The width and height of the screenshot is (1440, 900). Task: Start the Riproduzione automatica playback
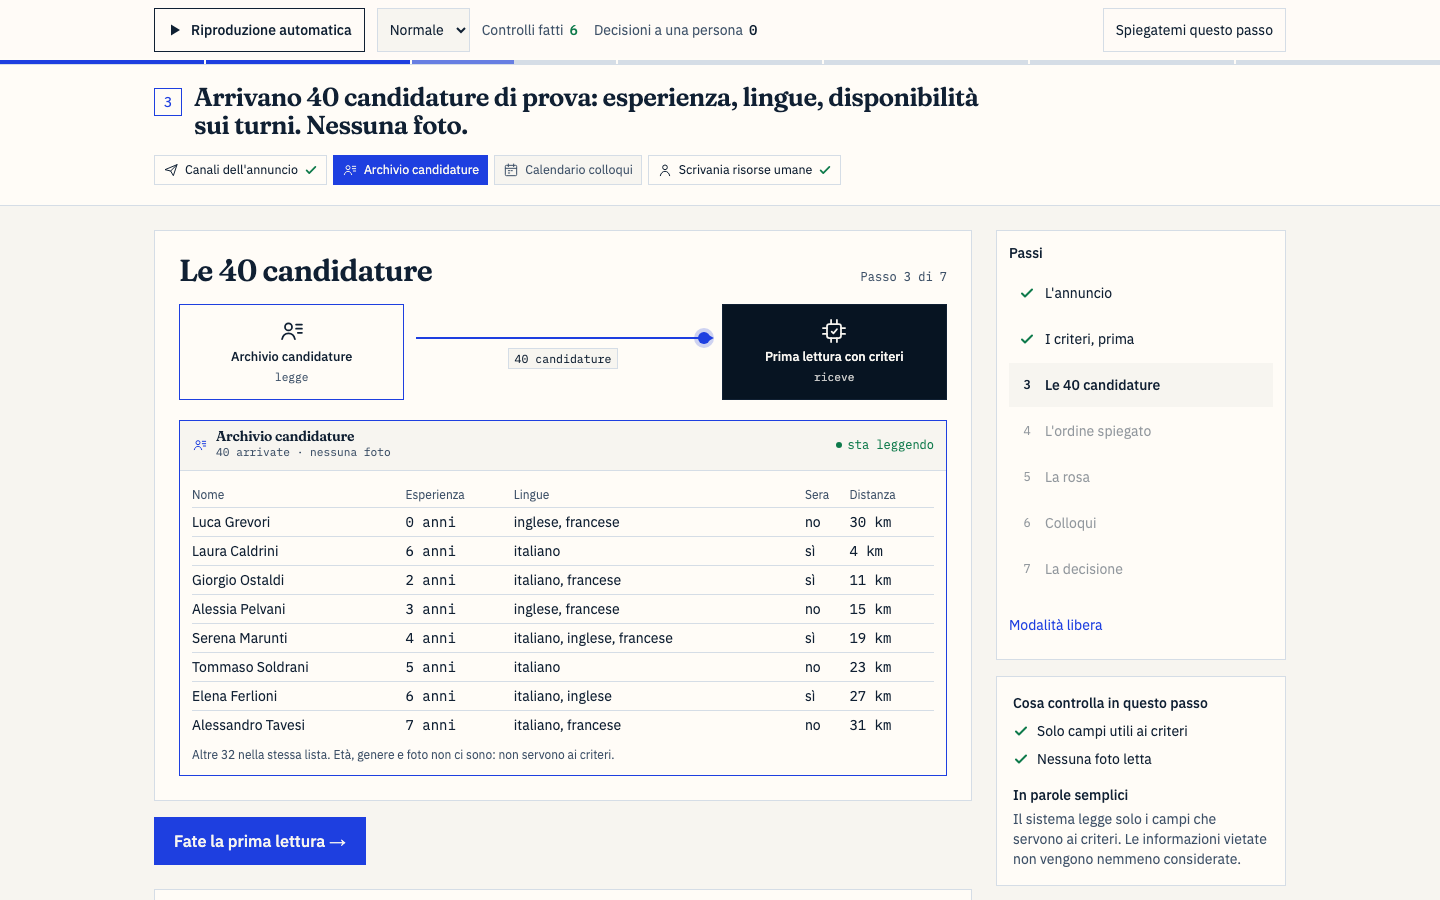click(x=259, y=30)
